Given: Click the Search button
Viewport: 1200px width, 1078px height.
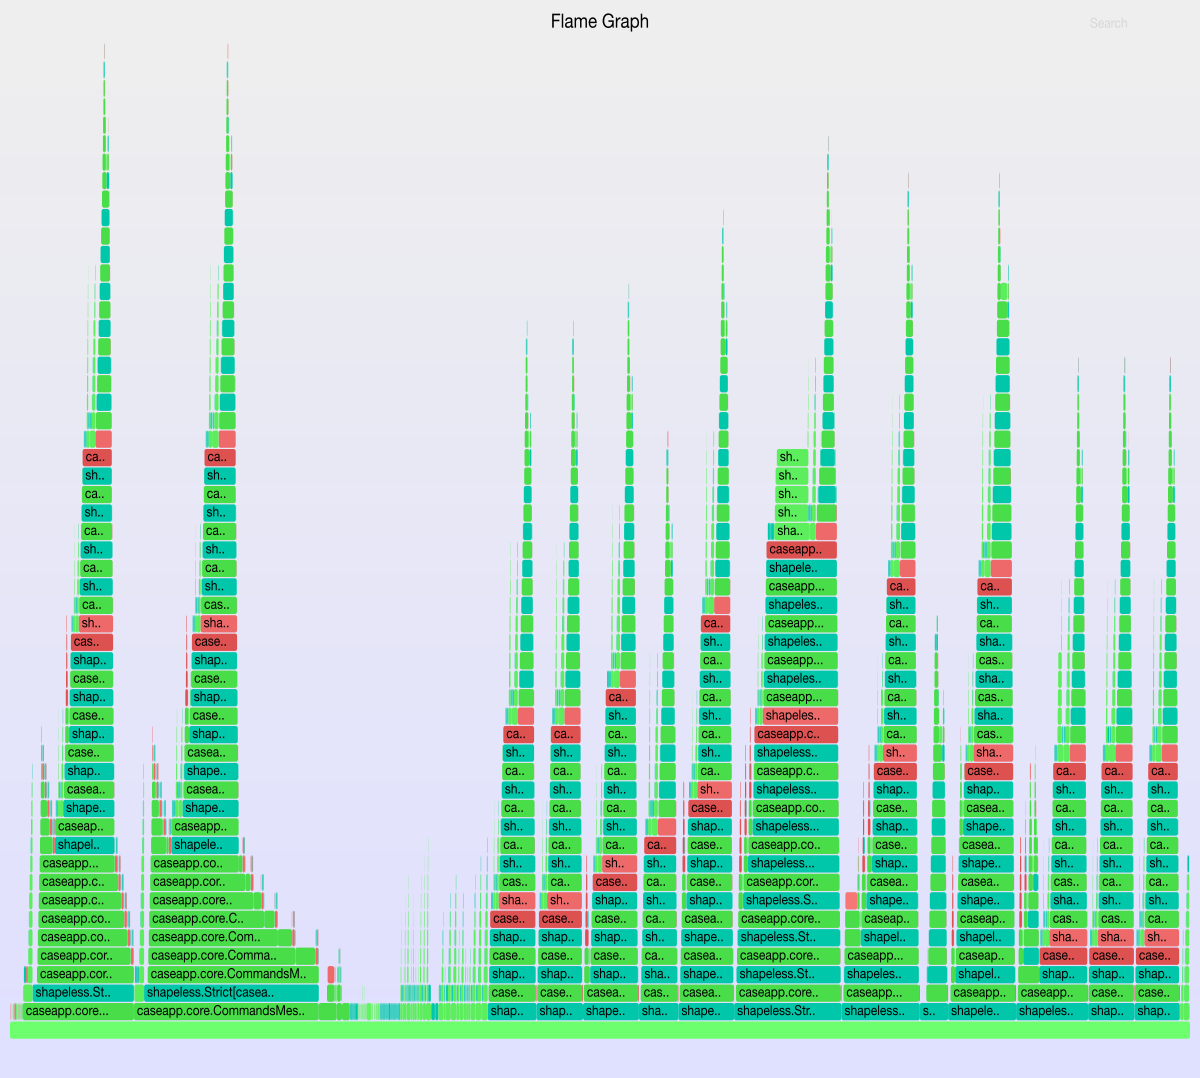Looking at the screenshot, I should point(1108,23).
